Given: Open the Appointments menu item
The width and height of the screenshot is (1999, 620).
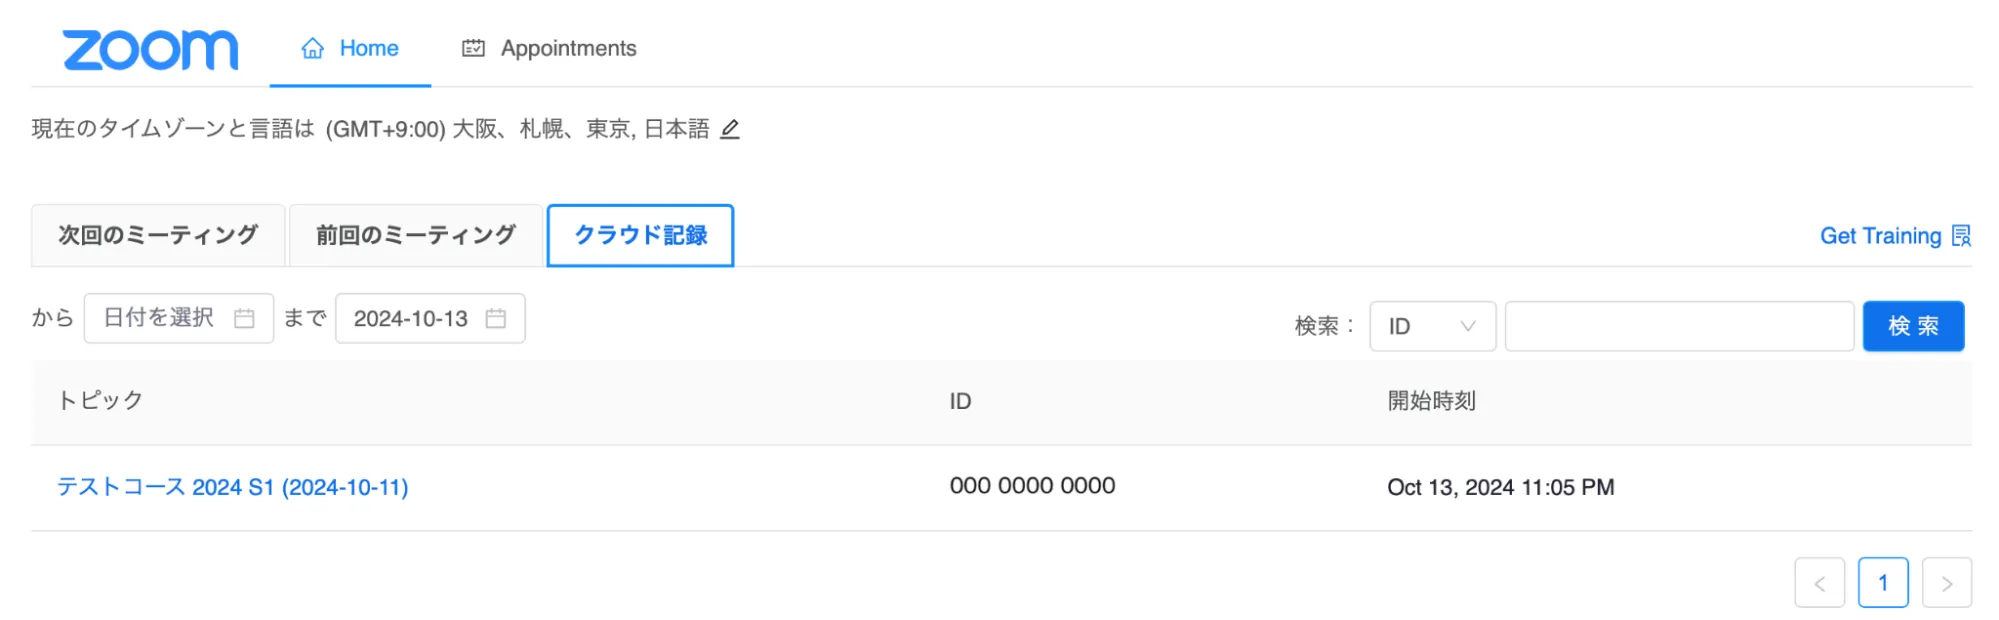Looking at the screenshot, I should click(567, 48).
